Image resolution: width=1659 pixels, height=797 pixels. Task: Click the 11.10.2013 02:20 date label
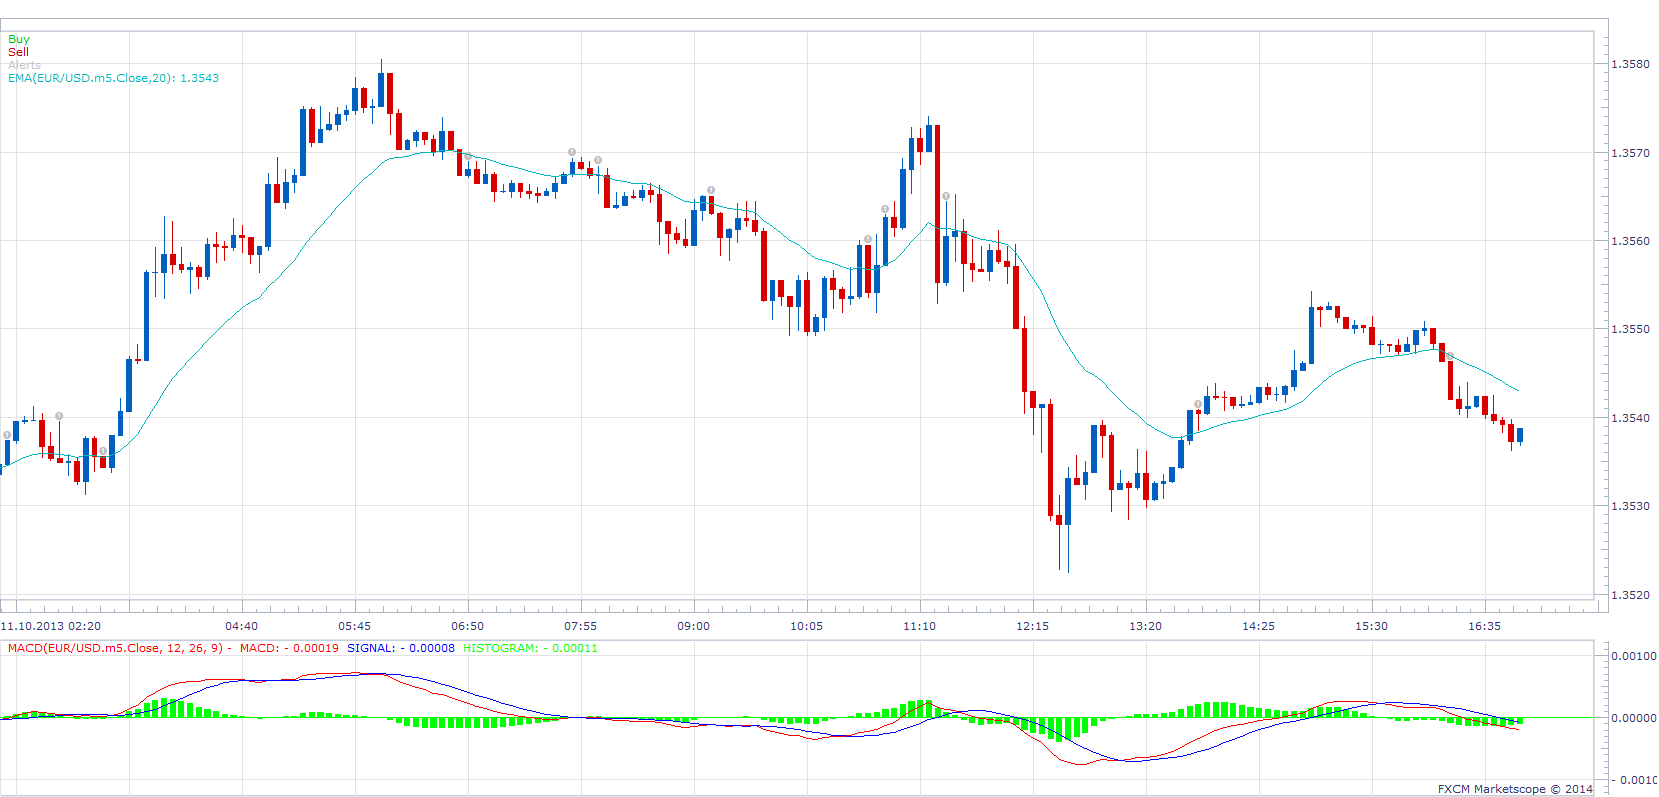[x=51, y=626]
